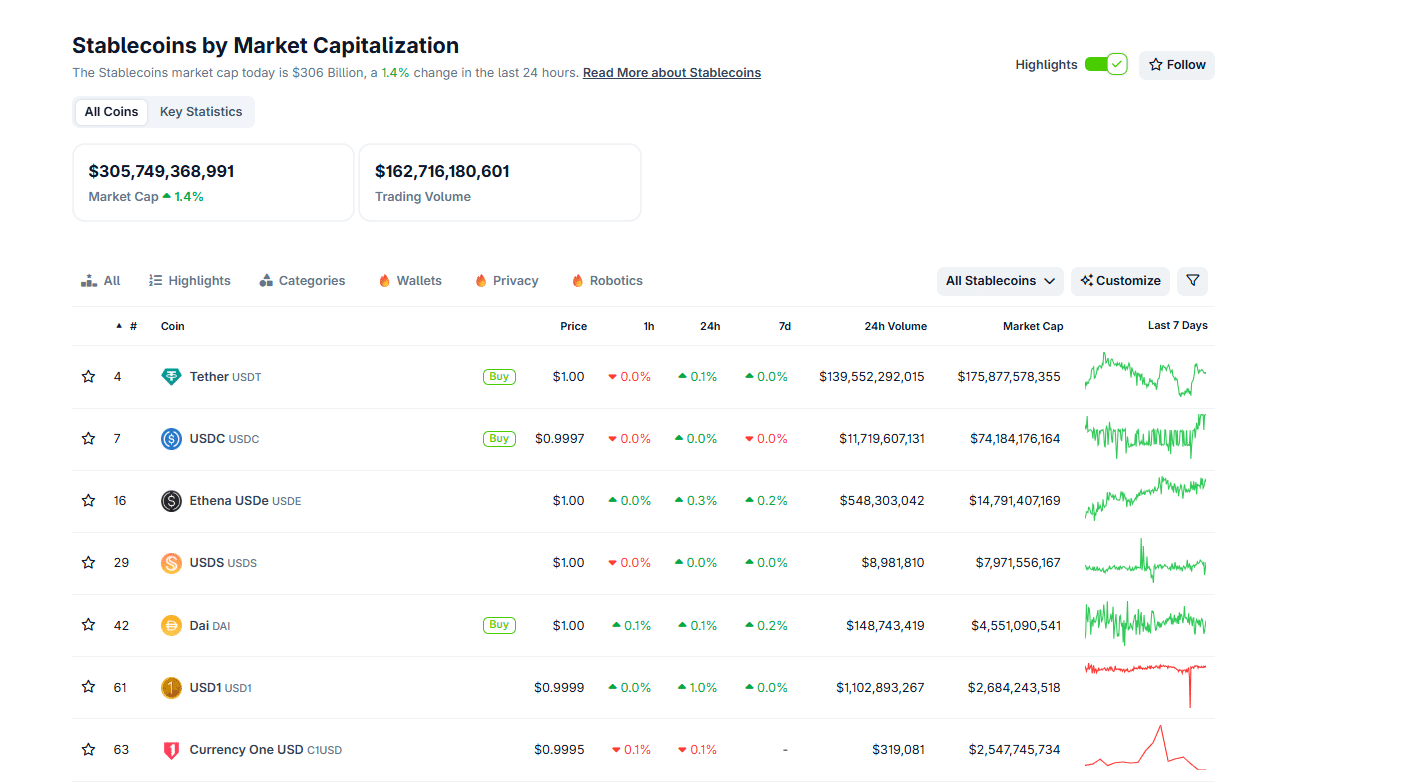Open the All Stablecoins dropdown

[x=999, y=281]
